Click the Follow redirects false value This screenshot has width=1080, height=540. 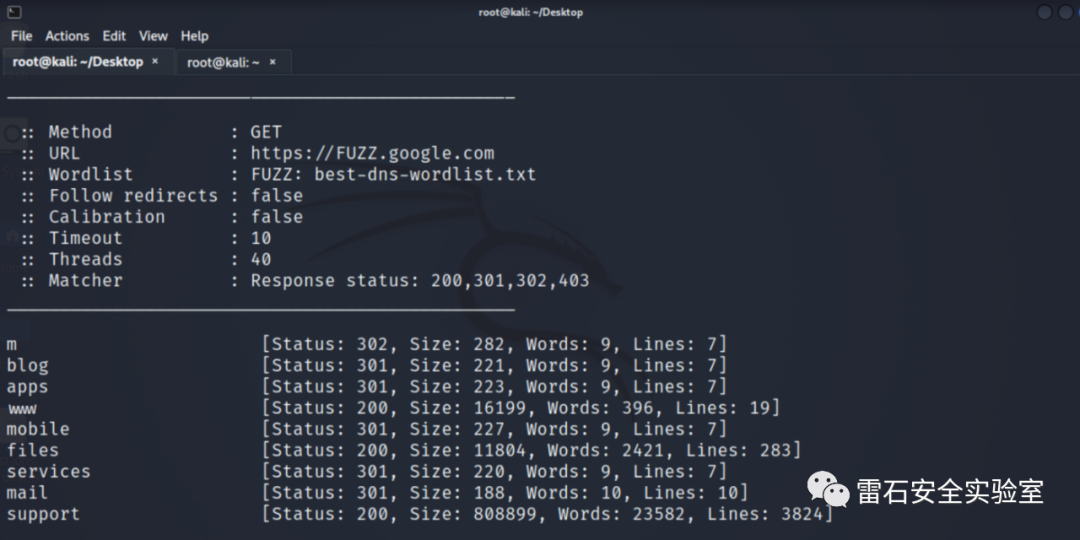[277, 196]
